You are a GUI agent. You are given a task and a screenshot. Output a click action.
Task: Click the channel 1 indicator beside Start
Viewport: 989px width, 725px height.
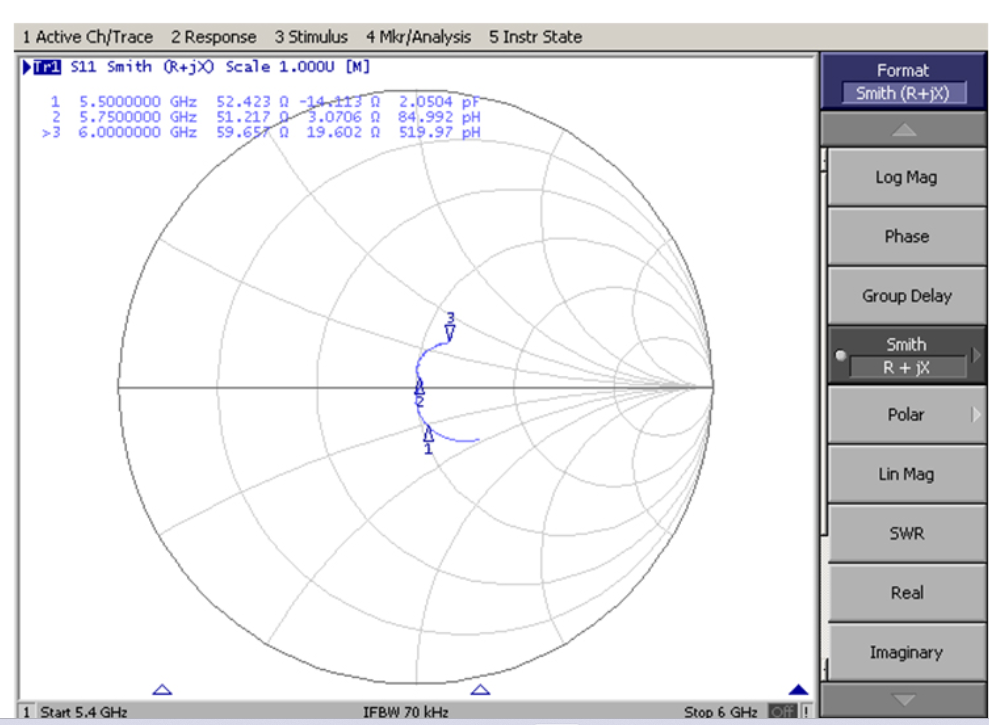coord(26,712)
